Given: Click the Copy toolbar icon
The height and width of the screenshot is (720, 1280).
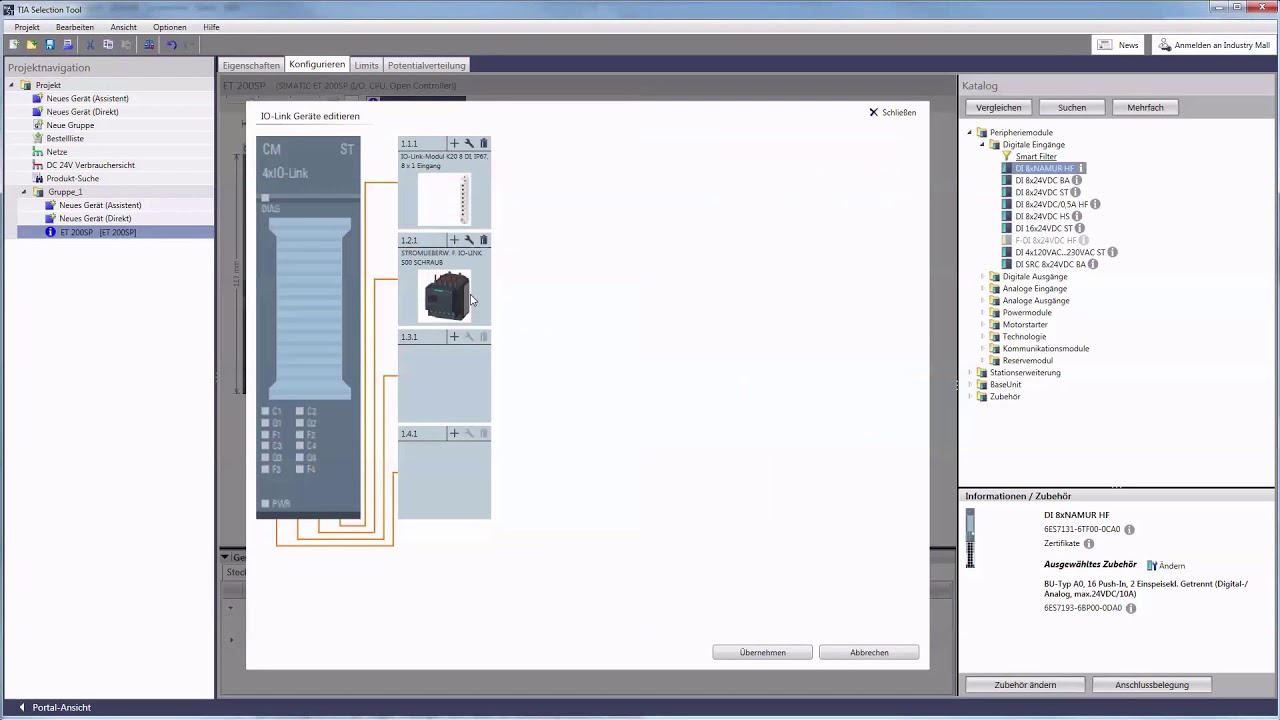Looking at the screenshot, I should 108,45.
